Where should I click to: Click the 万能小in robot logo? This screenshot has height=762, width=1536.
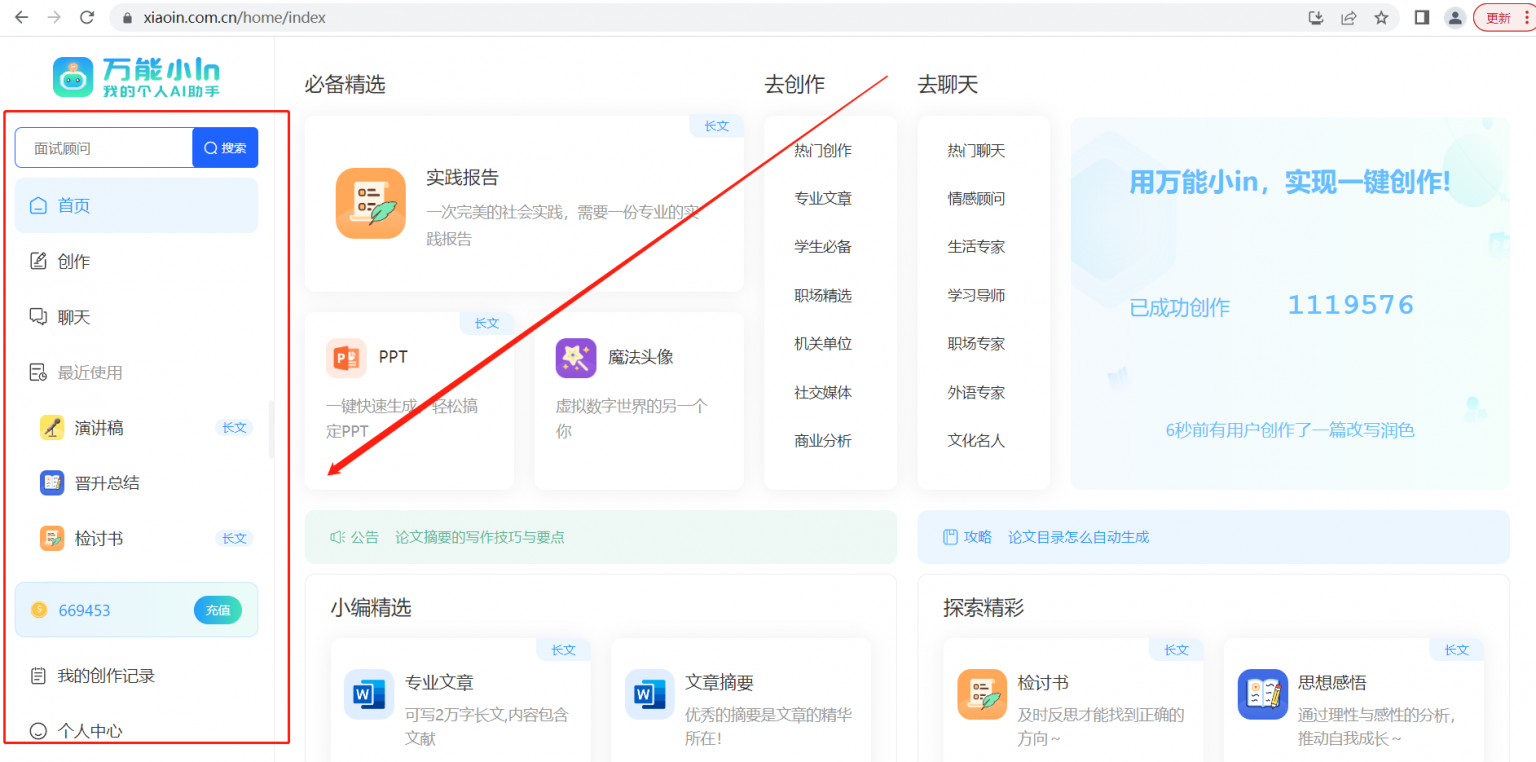coord(73,77)
